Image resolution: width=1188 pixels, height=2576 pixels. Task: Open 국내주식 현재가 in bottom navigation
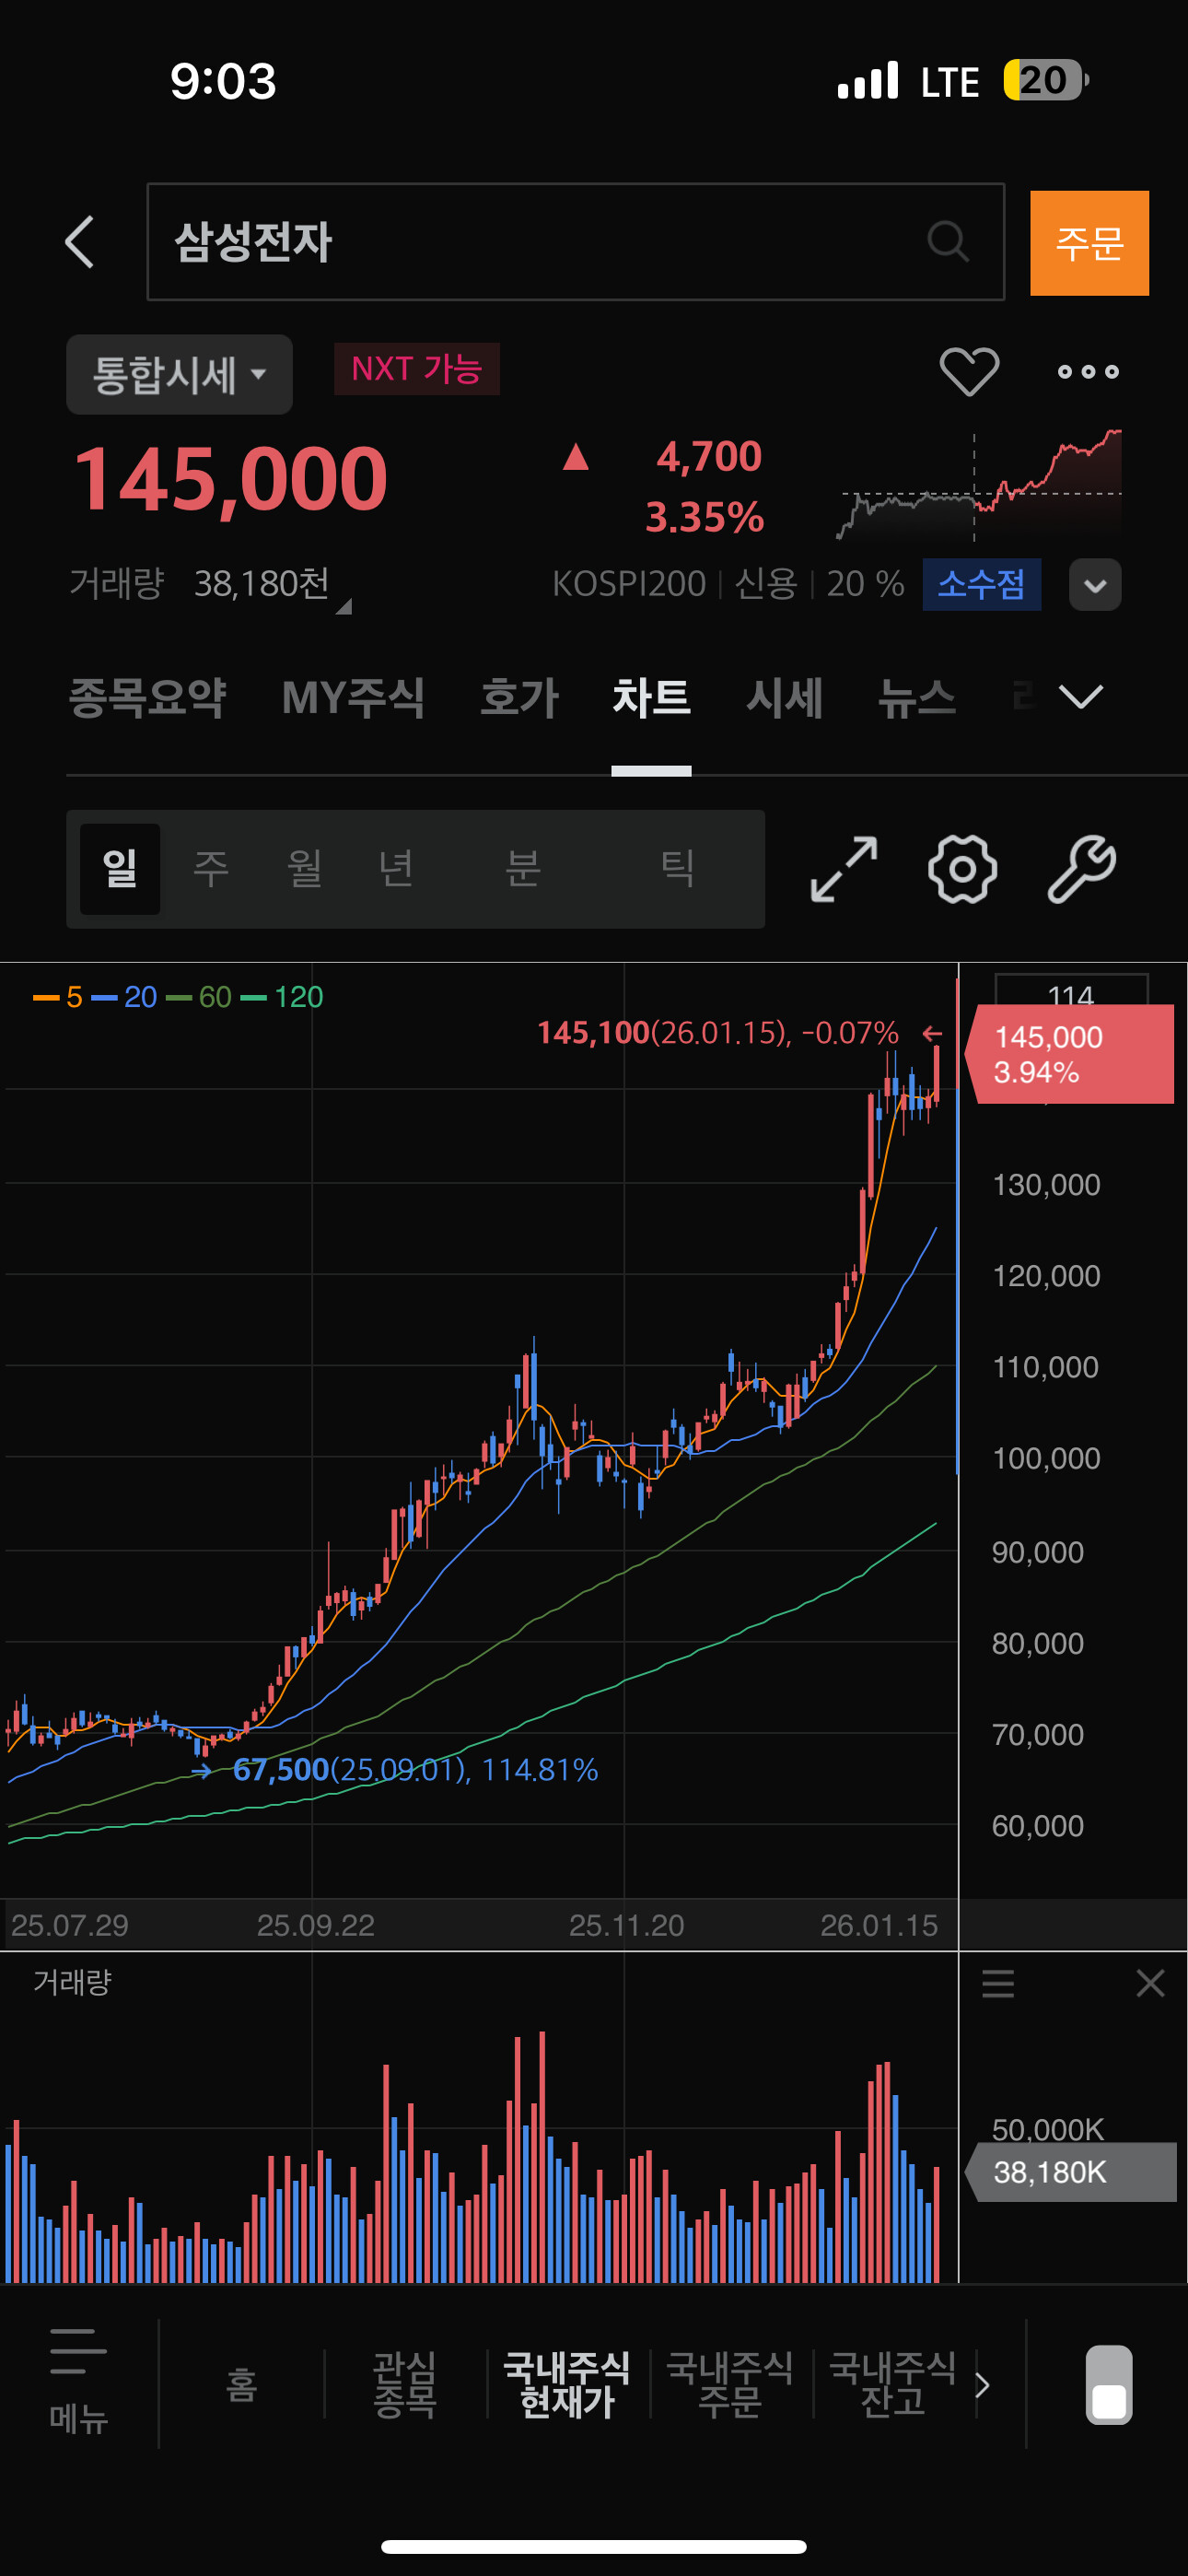coord(567,2384)
